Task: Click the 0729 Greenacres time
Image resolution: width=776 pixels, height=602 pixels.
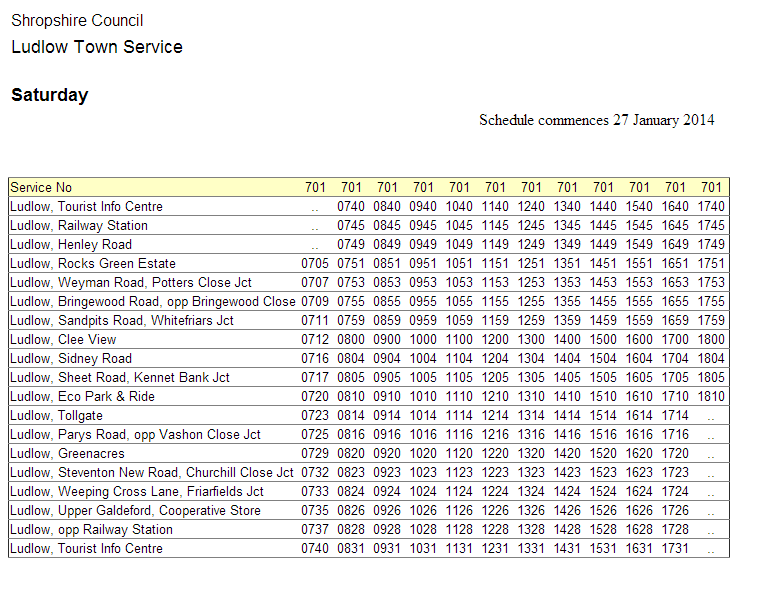Action: [315, 453]
